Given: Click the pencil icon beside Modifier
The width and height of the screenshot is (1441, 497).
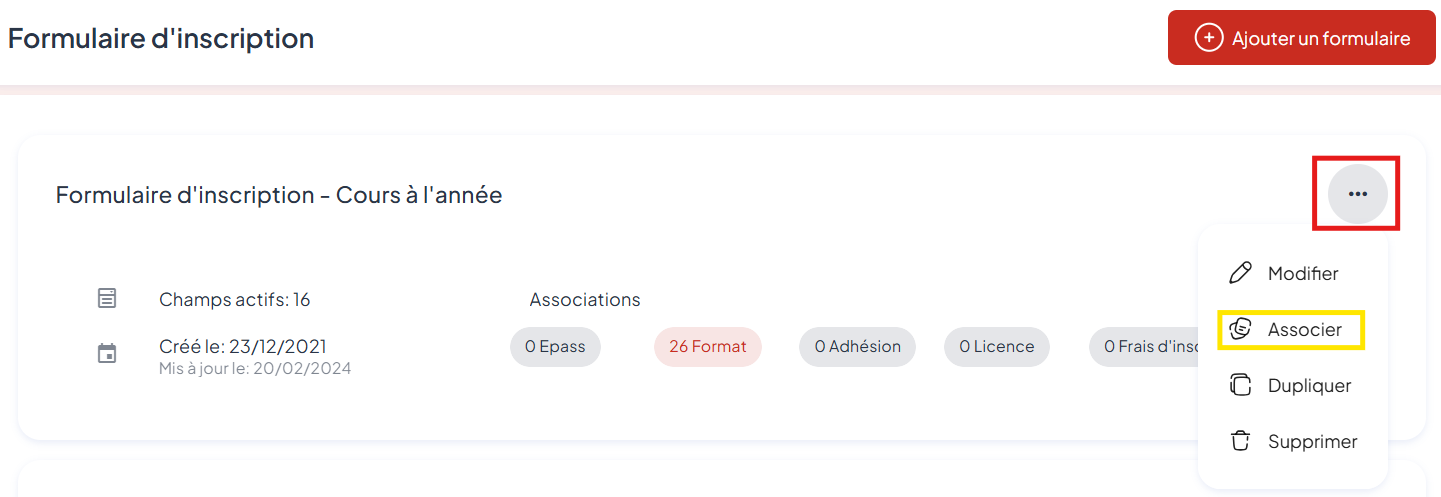Looking at the screenshot, I should pos(1240,273).
